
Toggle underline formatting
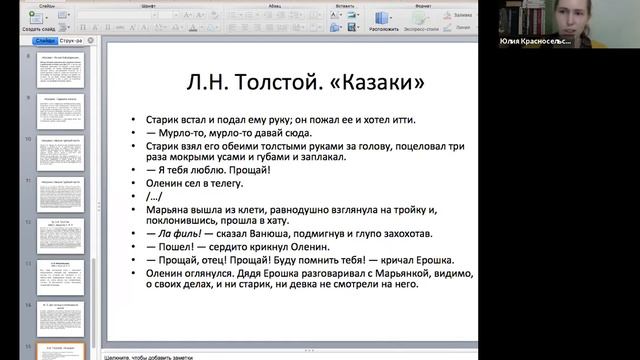(x=108, y=27)
